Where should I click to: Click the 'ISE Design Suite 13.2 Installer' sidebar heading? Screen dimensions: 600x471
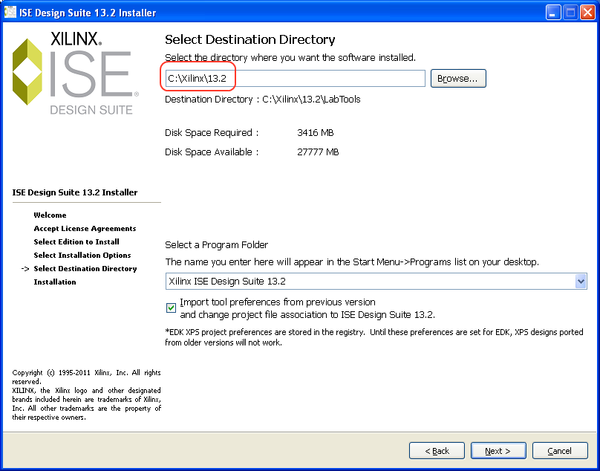pos(75,192)
